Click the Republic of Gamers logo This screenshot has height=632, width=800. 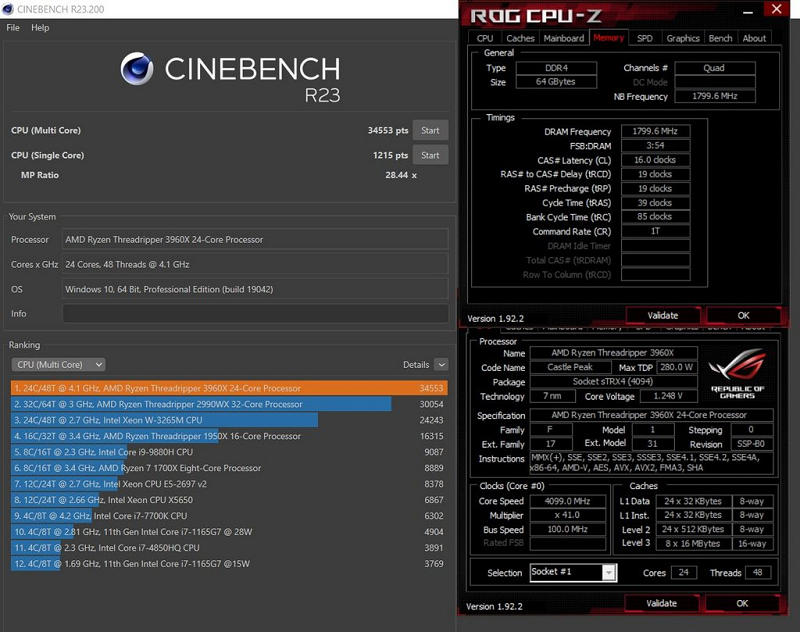(x=738, y=373)
